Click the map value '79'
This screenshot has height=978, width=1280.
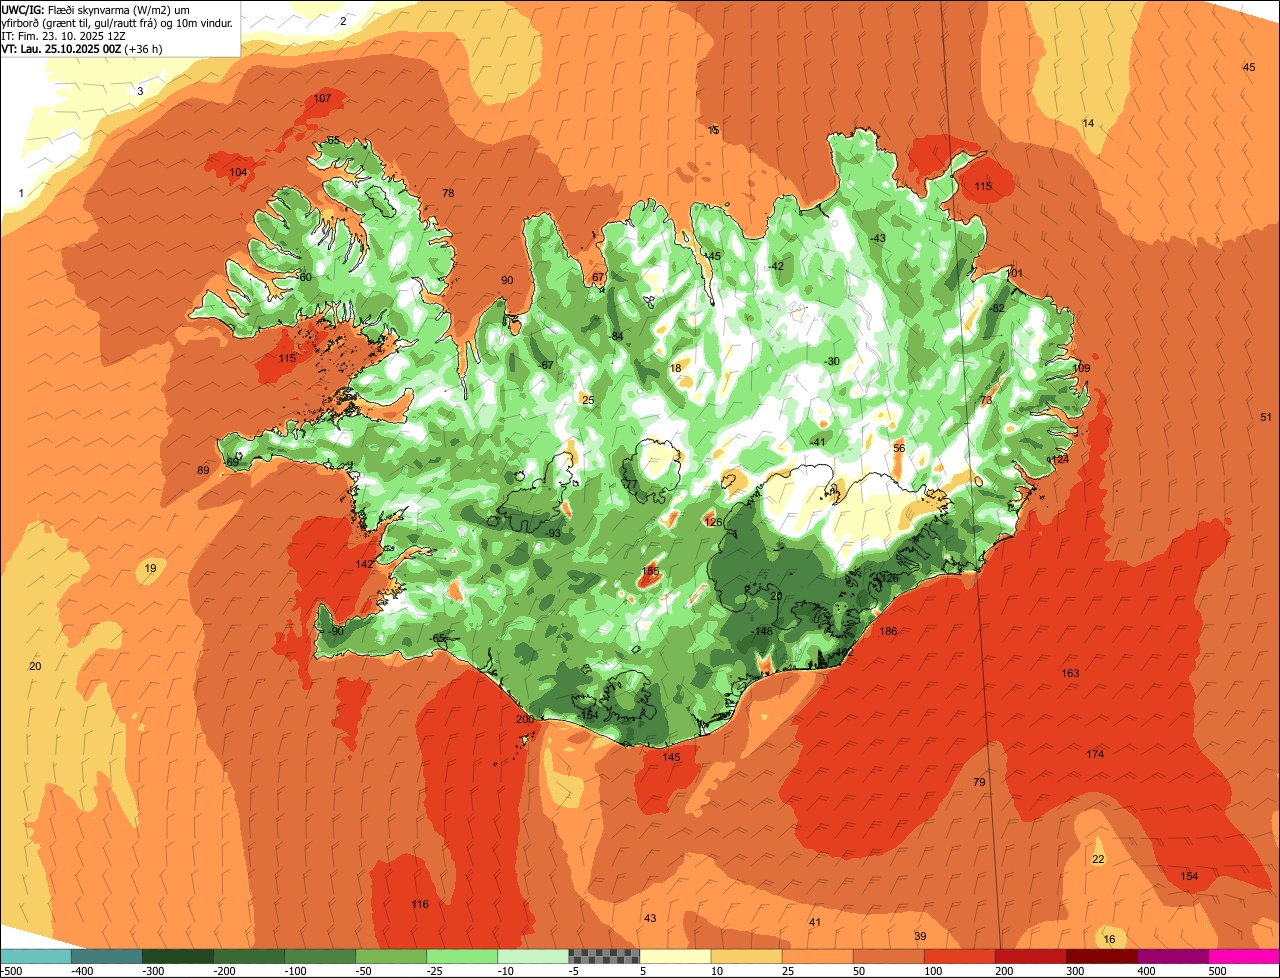(x=979, y=782)
